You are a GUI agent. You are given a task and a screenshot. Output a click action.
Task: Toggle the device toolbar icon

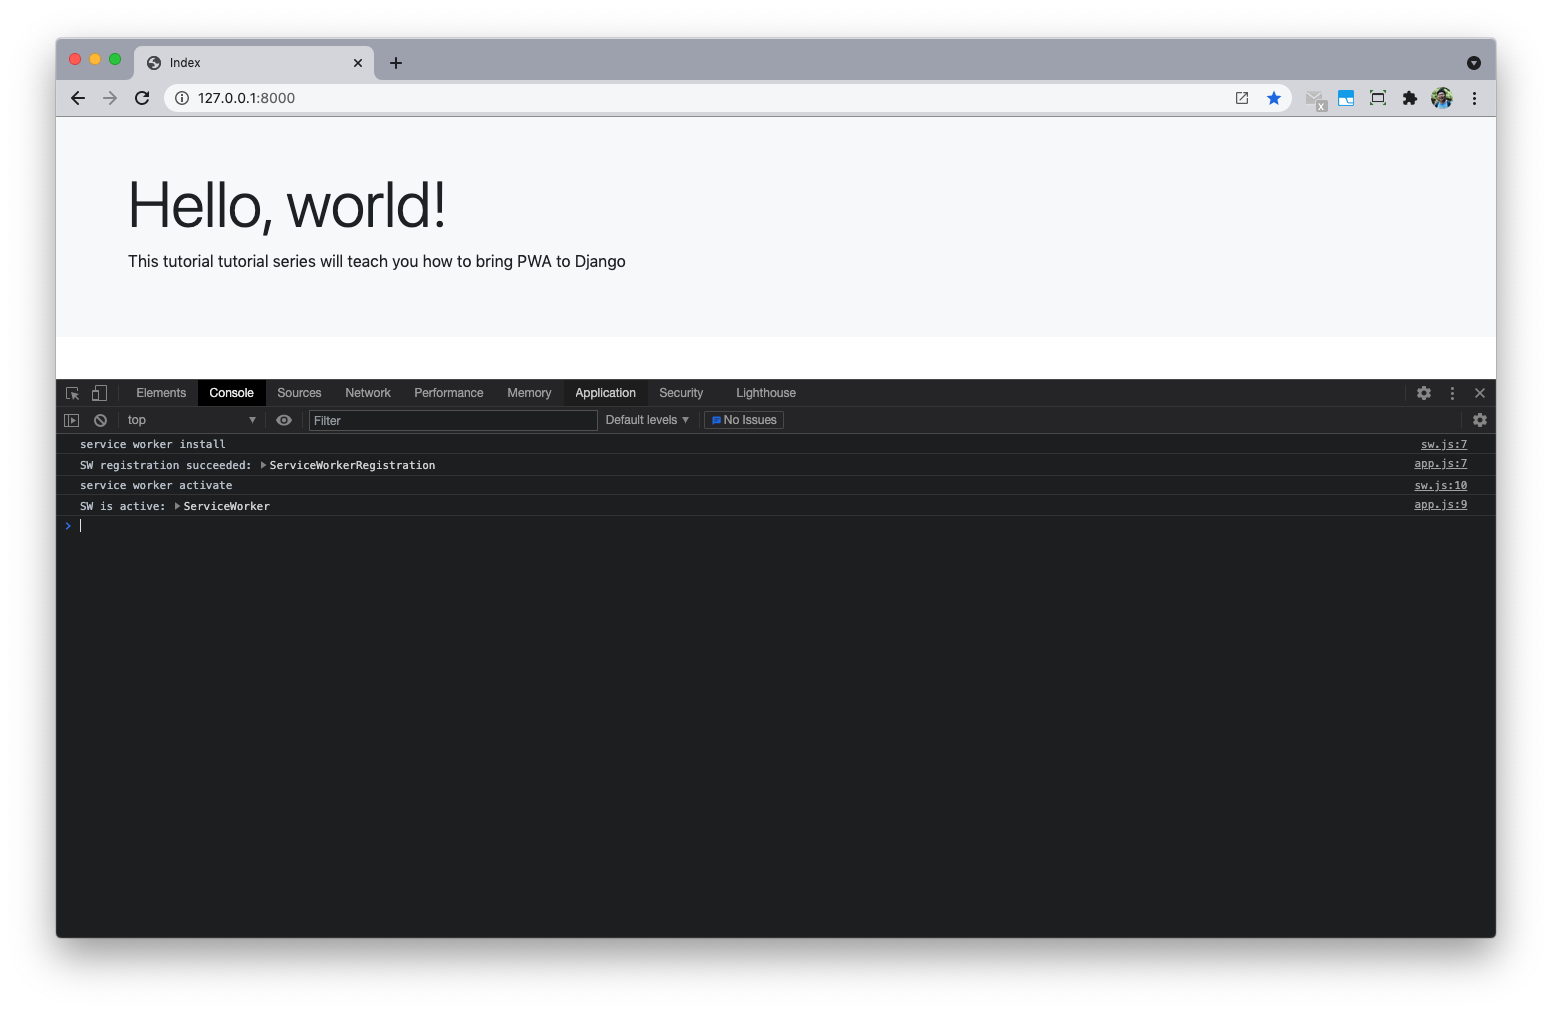point(99,393)
